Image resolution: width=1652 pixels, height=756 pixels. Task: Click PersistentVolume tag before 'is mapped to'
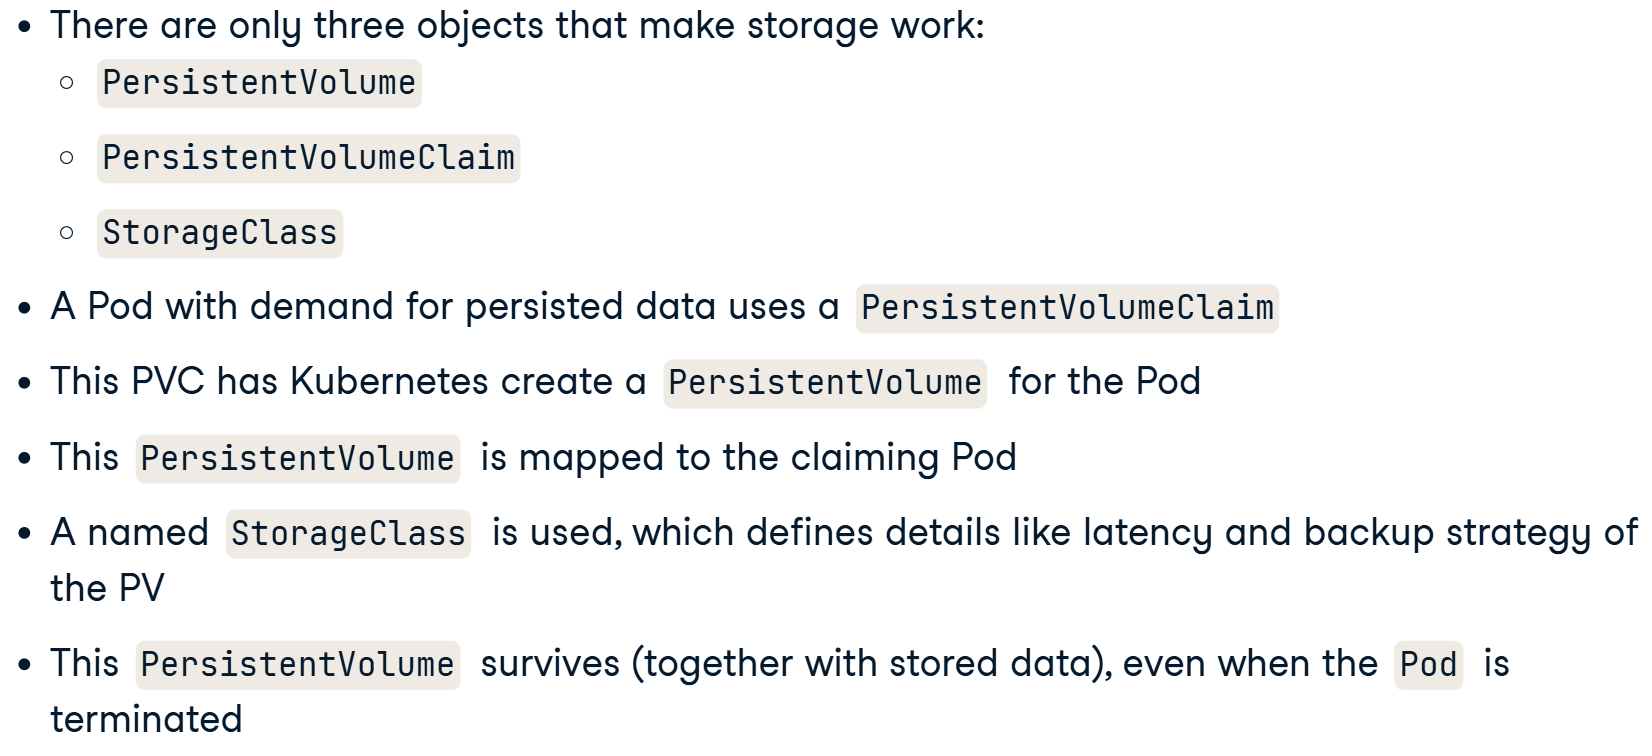[x=298, y=458]
